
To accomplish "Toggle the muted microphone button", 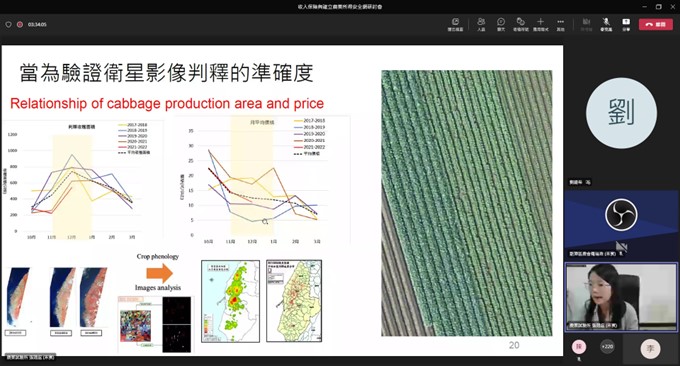I will point(606,24).
